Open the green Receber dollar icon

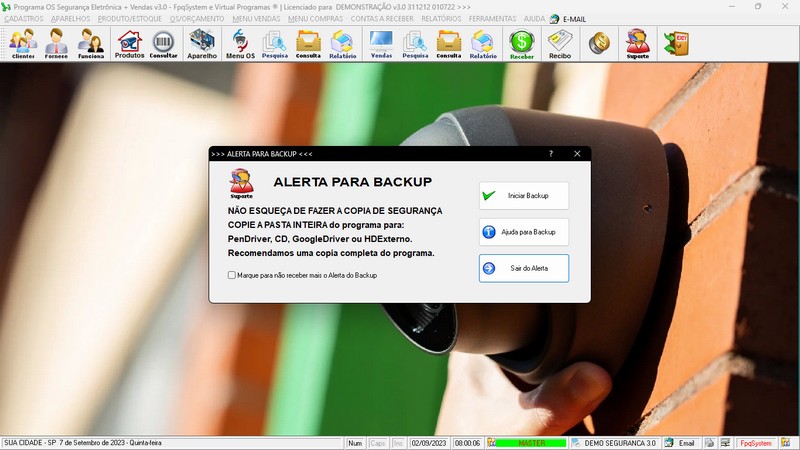coord(521,43)
